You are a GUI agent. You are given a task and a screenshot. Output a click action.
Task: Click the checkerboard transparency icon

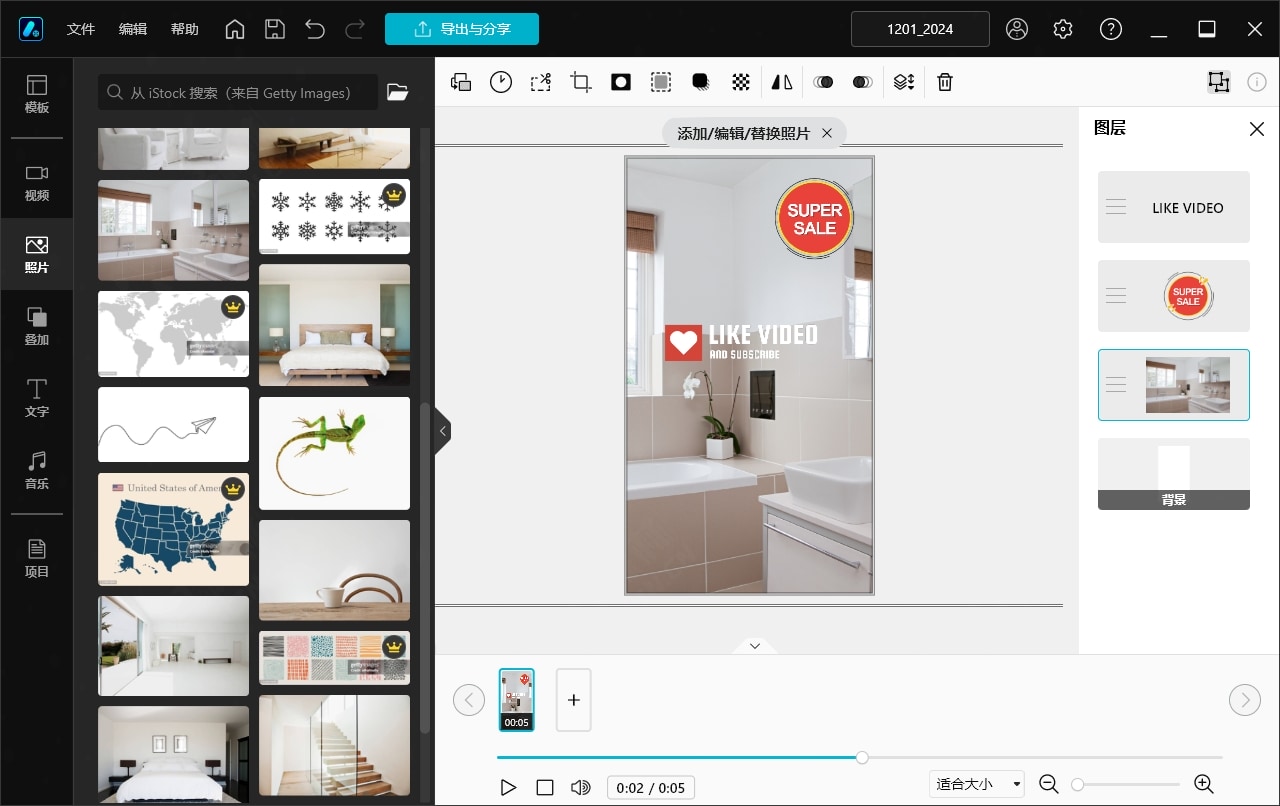pos(741,83)
